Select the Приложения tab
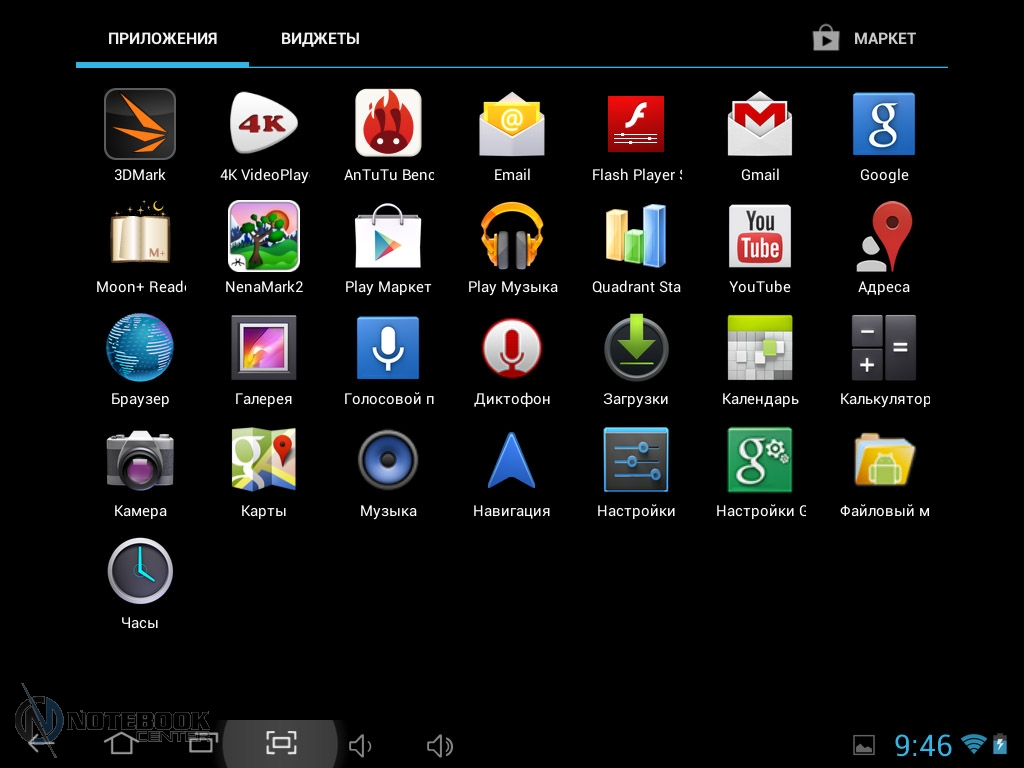The width and height of the screenshot is (1024, 768). 162,39
